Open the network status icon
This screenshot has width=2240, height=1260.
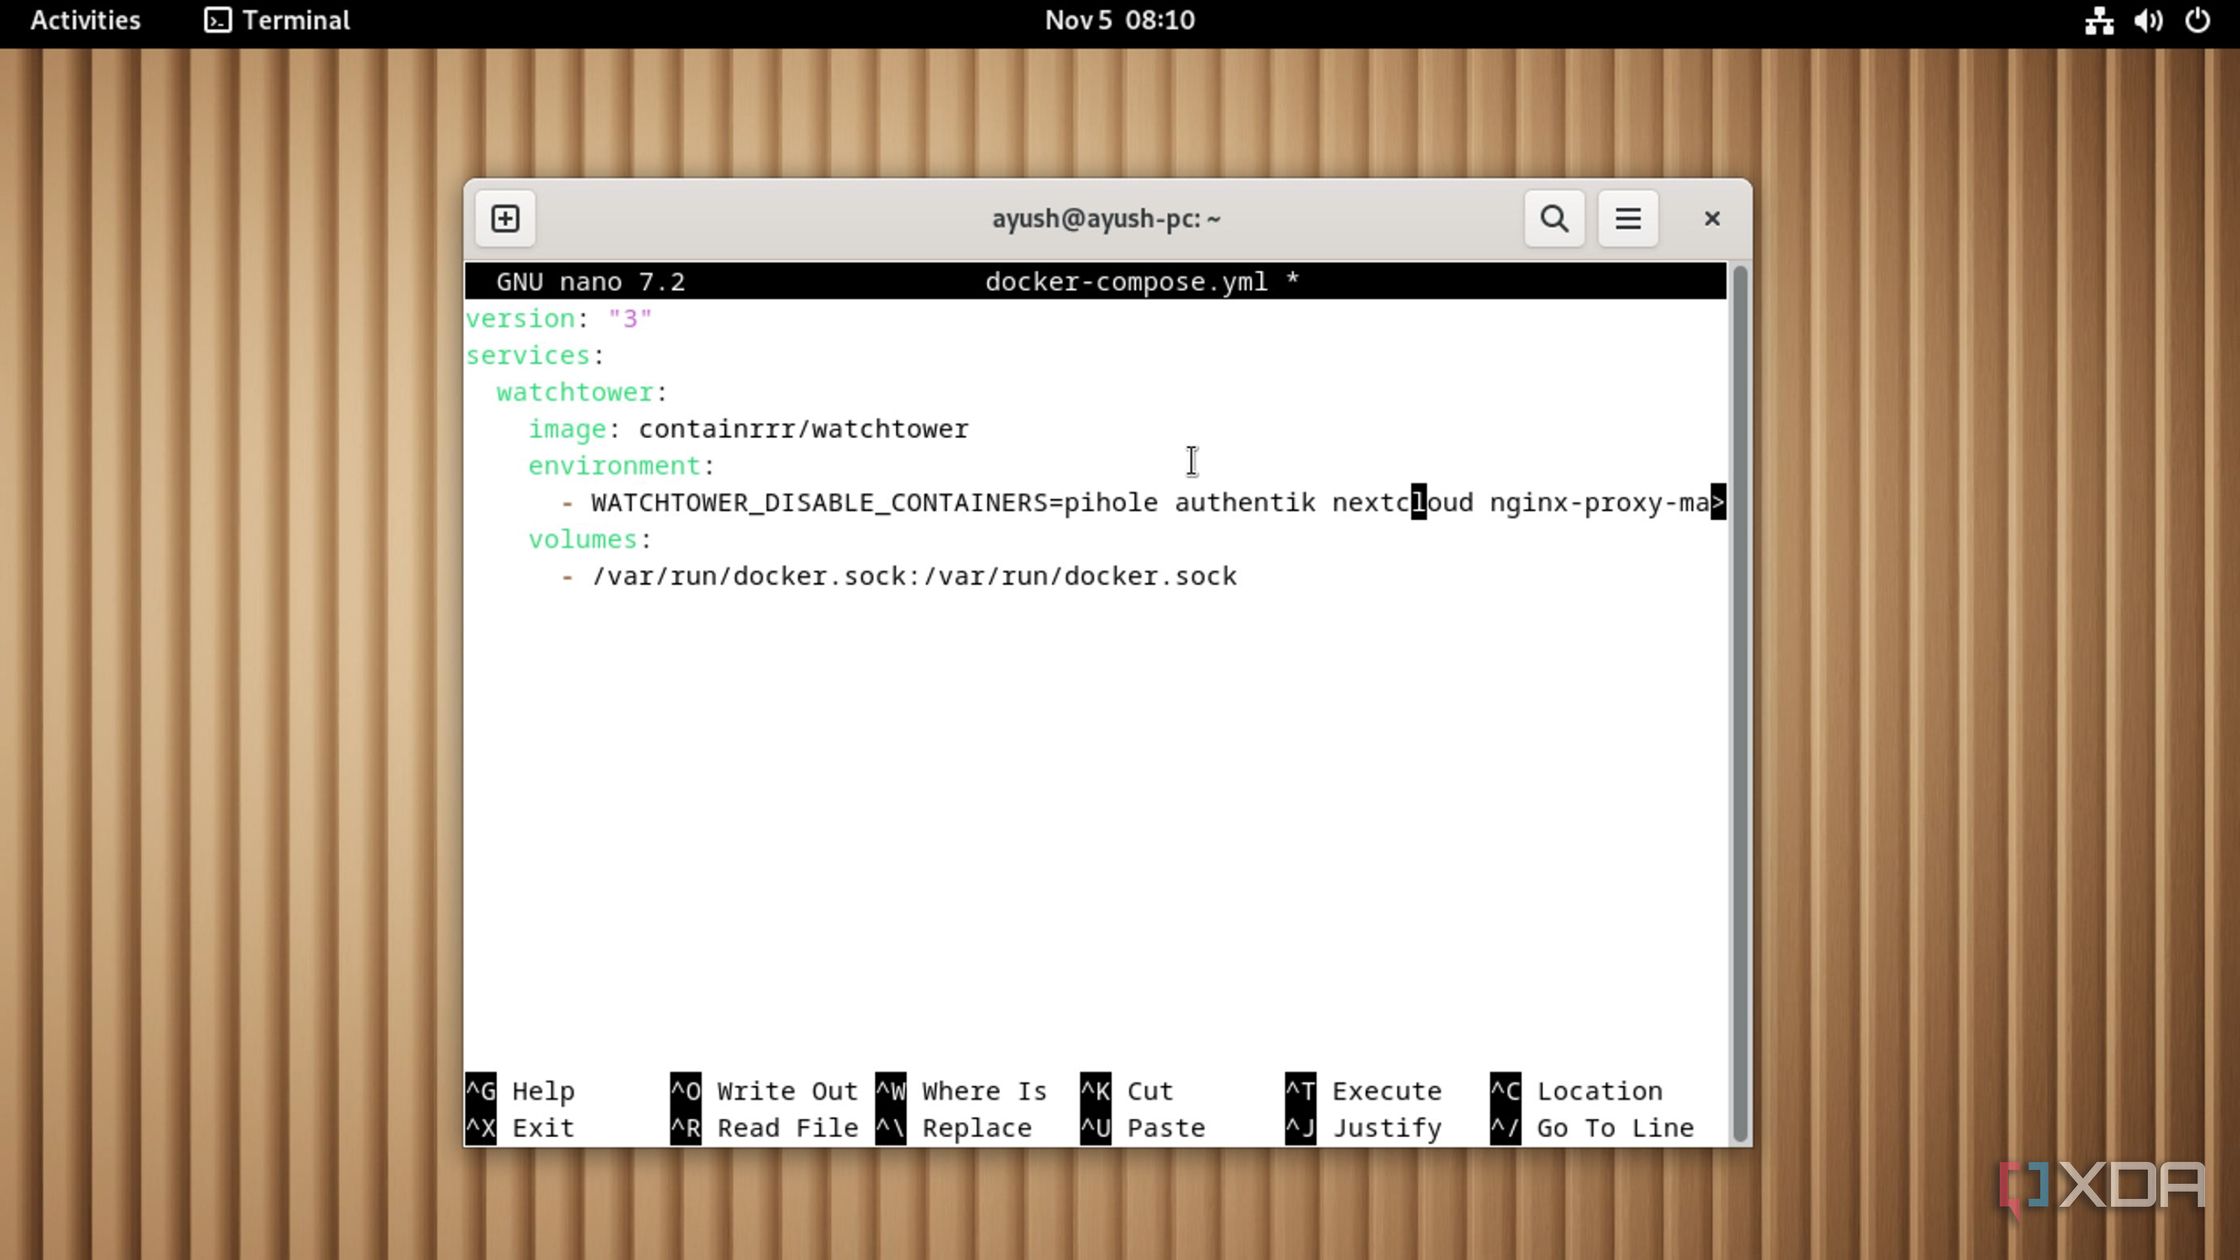click(x=2098, y=20)
